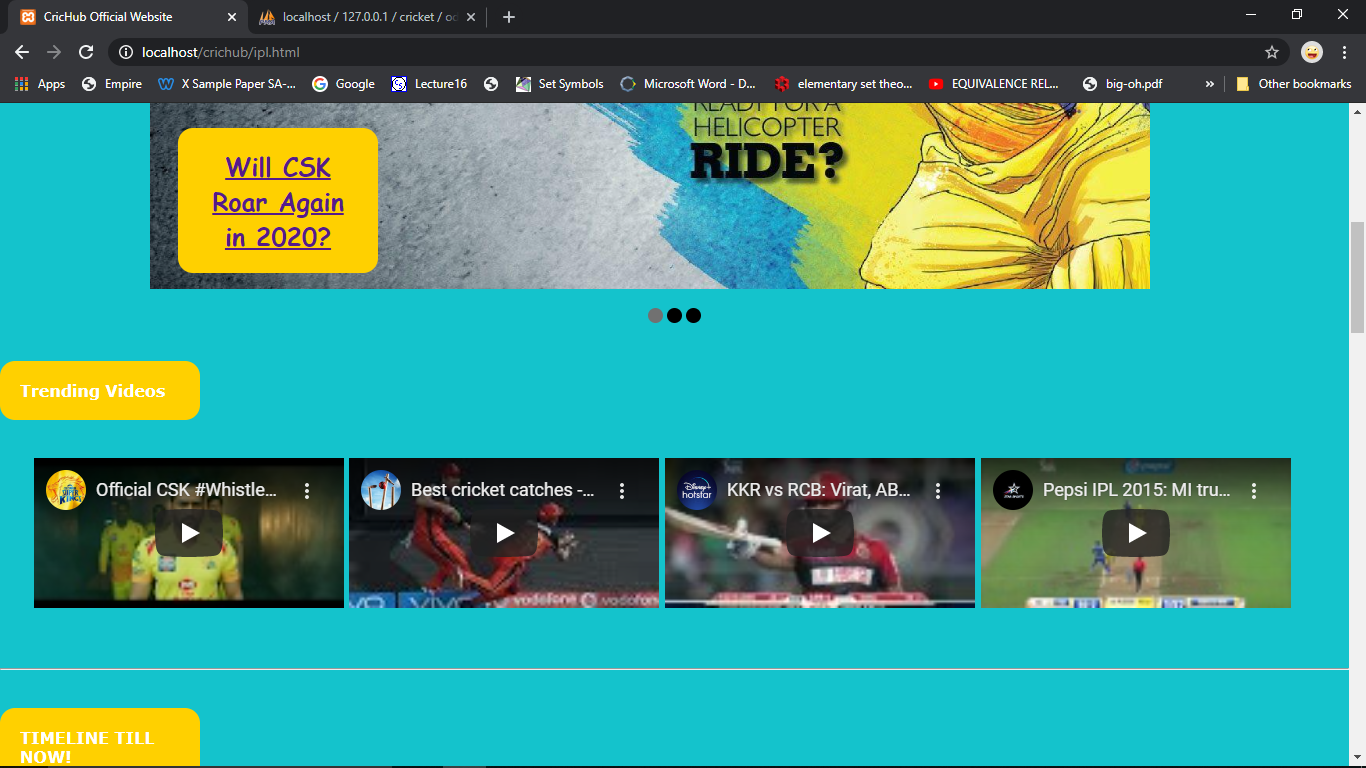Image resolution: width=1366 pixels, height=768 pixels.
Task: View site information icon in address bar
Action: 125,52
